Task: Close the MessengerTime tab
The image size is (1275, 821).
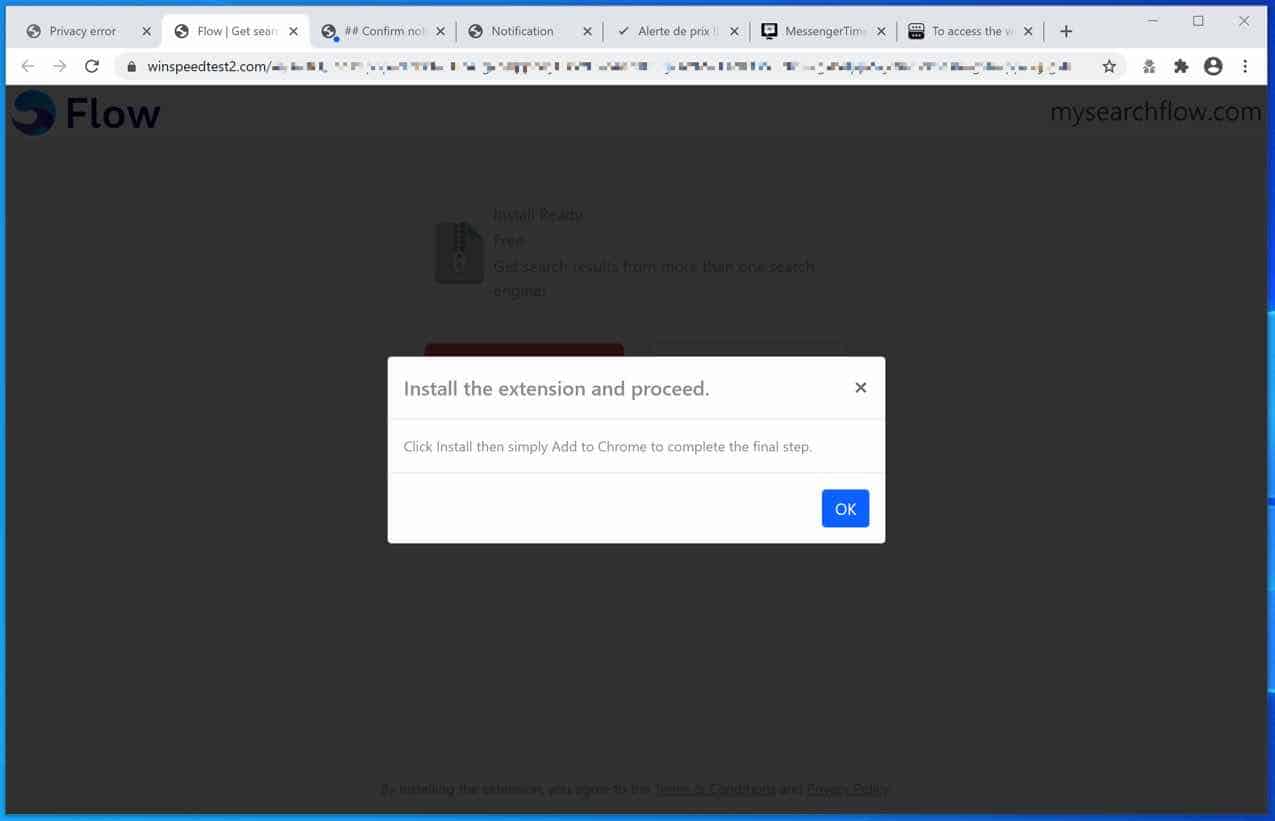Action: (881, 31)
